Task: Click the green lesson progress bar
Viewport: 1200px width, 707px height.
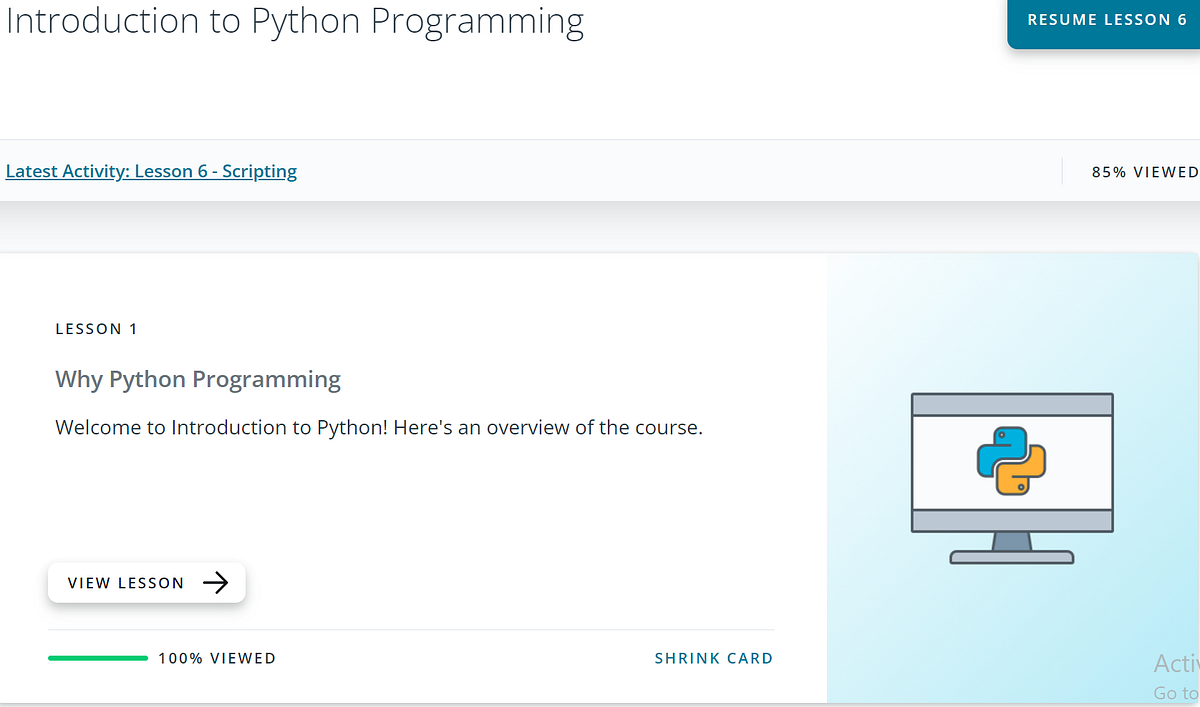Action: pos(98,658)
